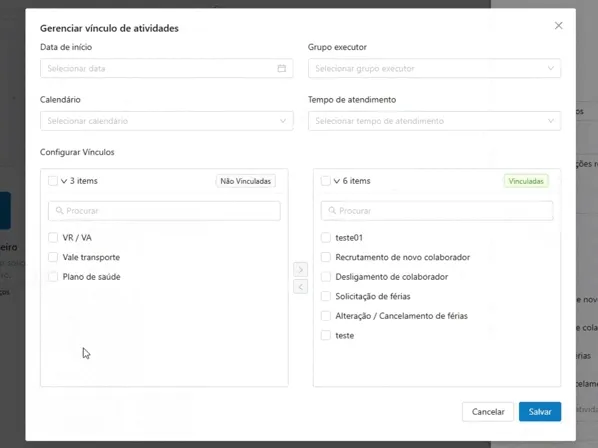Screen dimensions: 598x448
Task: Click move-right arrow transfer button
Action: point(301,270)
